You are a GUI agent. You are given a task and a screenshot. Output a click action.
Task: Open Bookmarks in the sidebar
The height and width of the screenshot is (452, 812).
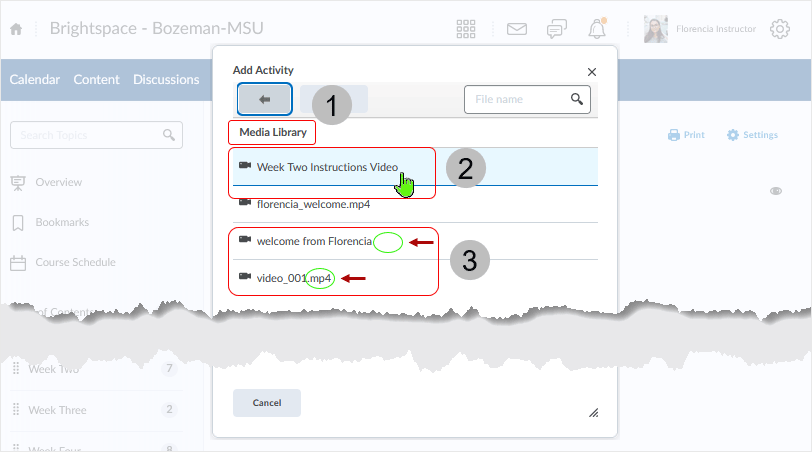click(62, 222)
